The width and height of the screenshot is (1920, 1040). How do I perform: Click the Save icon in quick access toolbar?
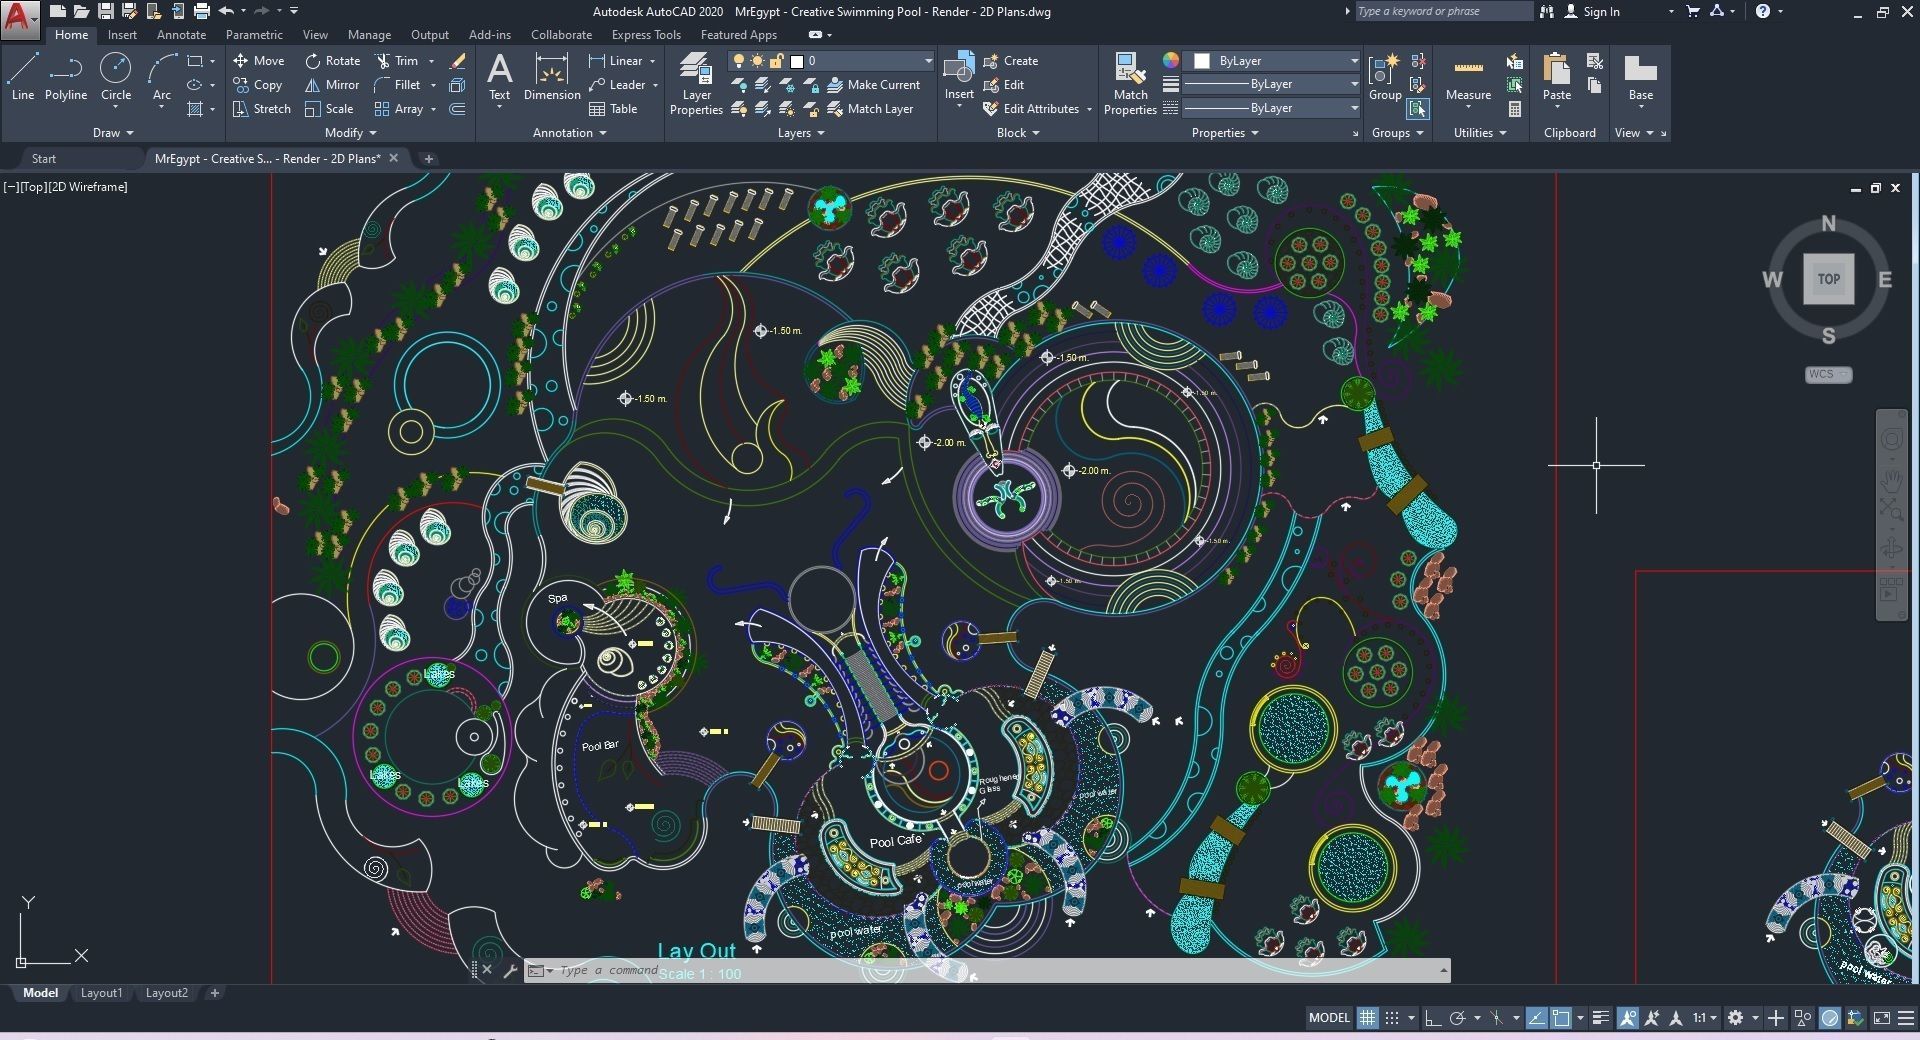tap(105, 11)
